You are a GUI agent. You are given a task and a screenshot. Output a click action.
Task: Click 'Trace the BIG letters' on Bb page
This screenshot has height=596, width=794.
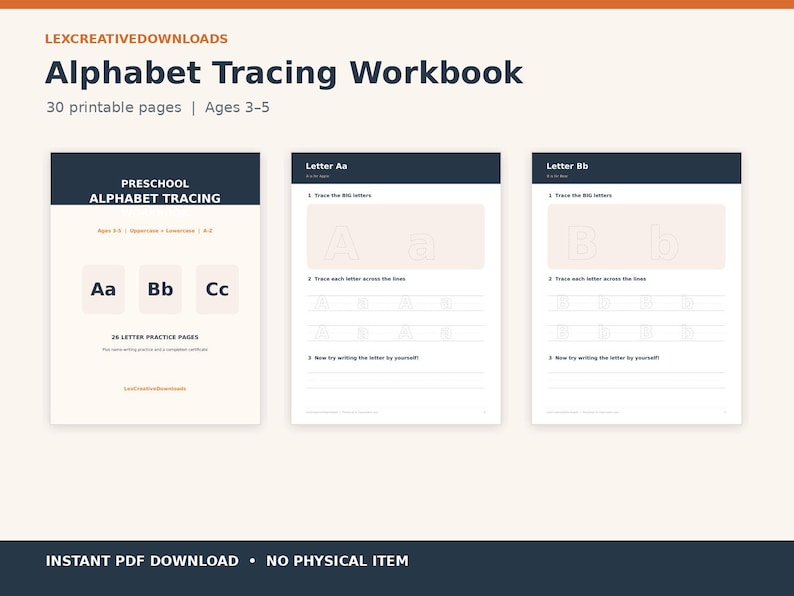coord(583,195)
